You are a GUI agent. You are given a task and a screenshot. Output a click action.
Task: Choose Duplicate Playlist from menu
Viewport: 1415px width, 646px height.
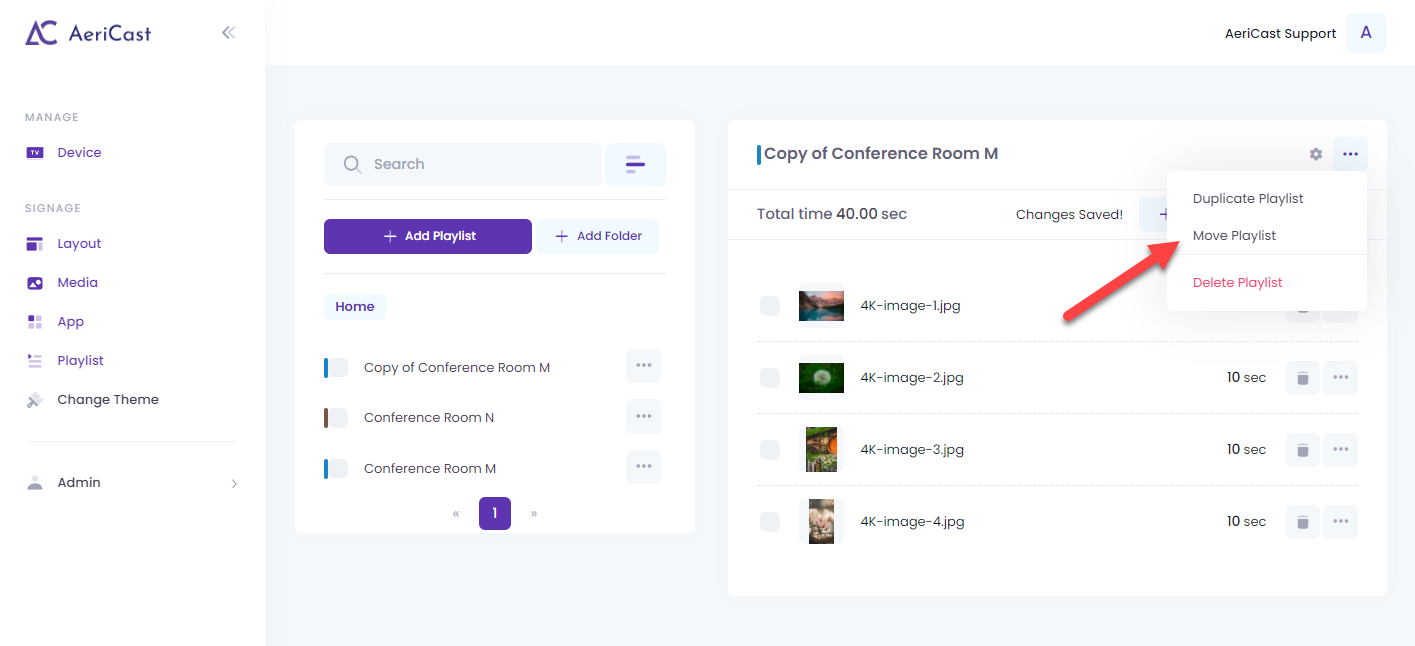(x=1248, y=199)
